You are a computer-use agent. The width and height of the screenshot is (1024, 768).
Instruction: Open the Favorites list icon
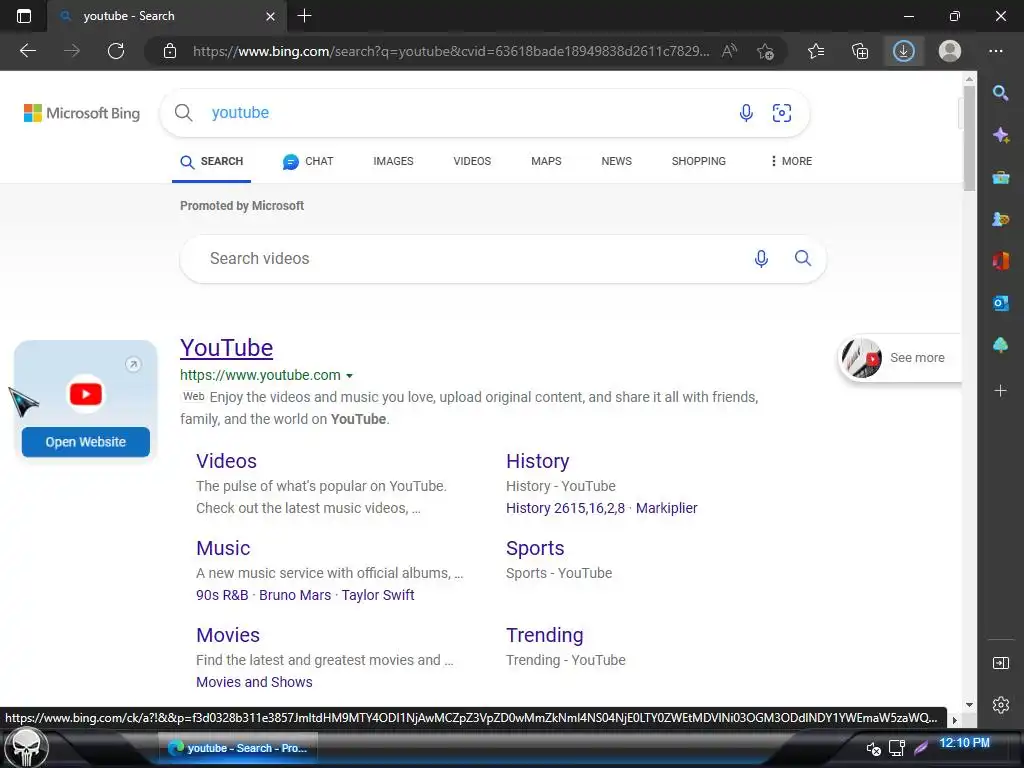(x=816, y=51)
